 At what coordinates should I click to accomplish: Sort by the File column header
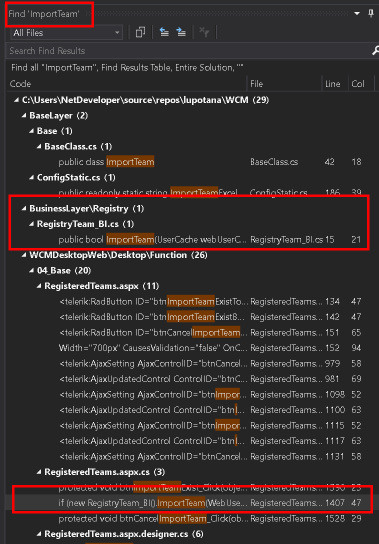pos(256,84)
